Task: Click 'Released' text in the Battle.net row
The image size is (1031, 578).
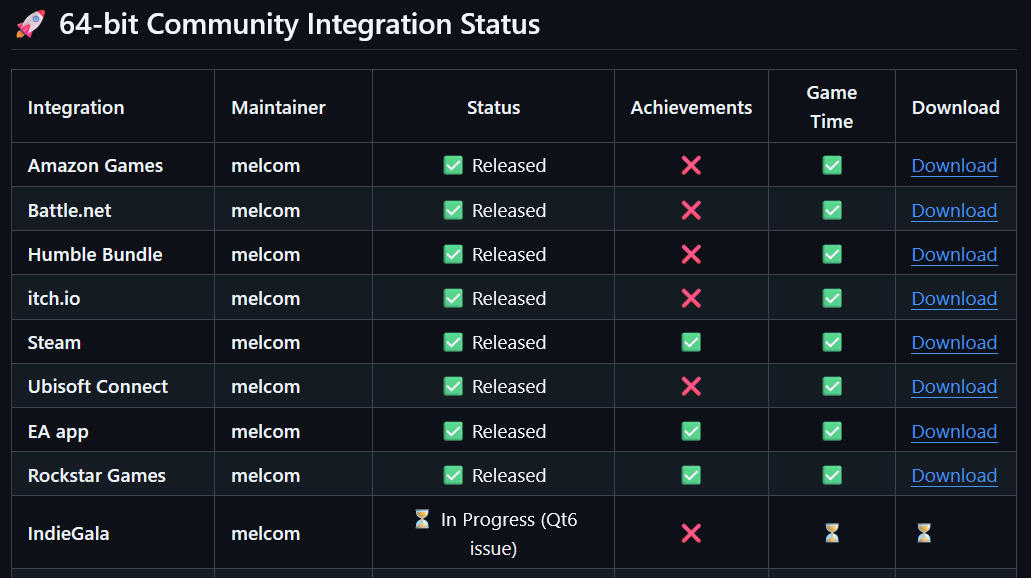Action: 509,210
